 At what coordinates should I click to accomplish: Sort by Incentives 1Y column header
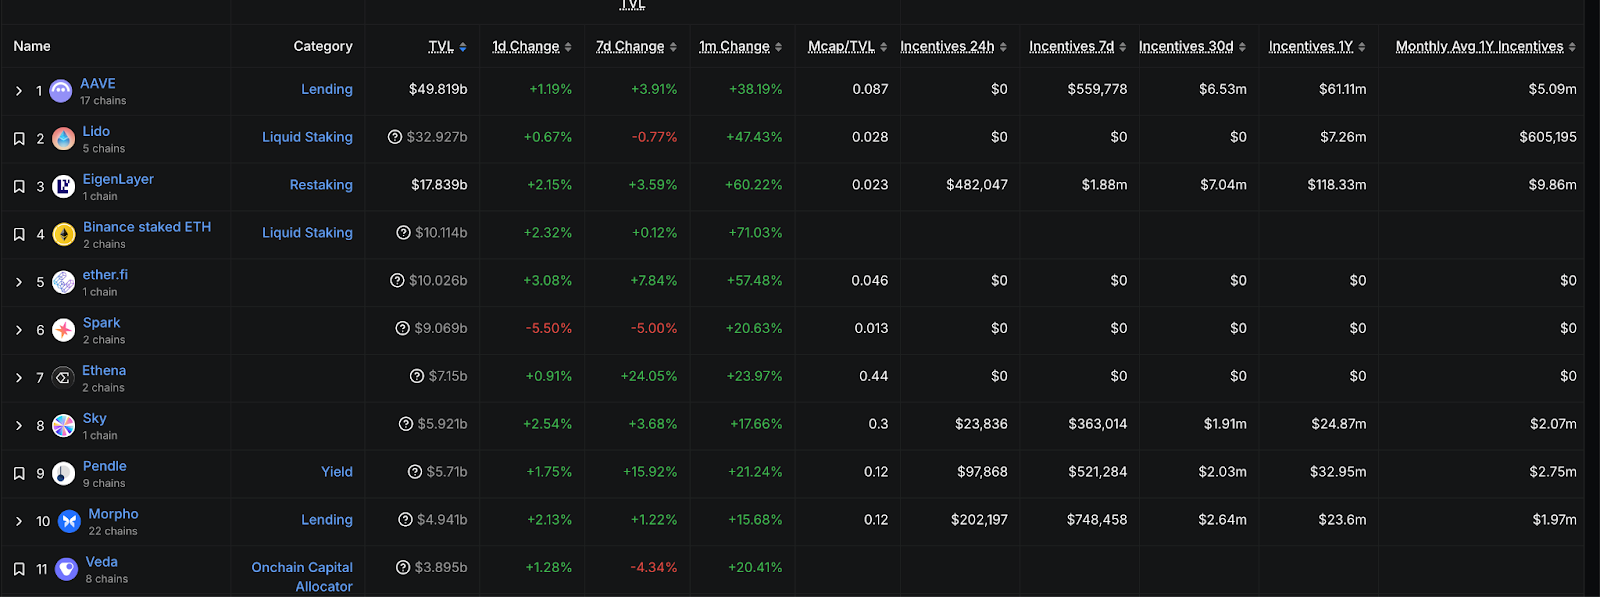pos(1318,47)
